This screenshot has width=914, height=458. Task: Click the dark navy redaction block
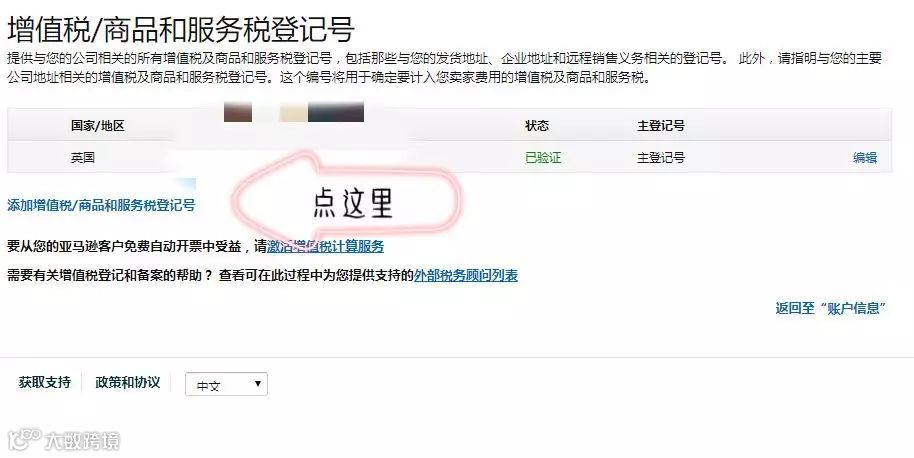pyautogui.click(x=336, y=111)
